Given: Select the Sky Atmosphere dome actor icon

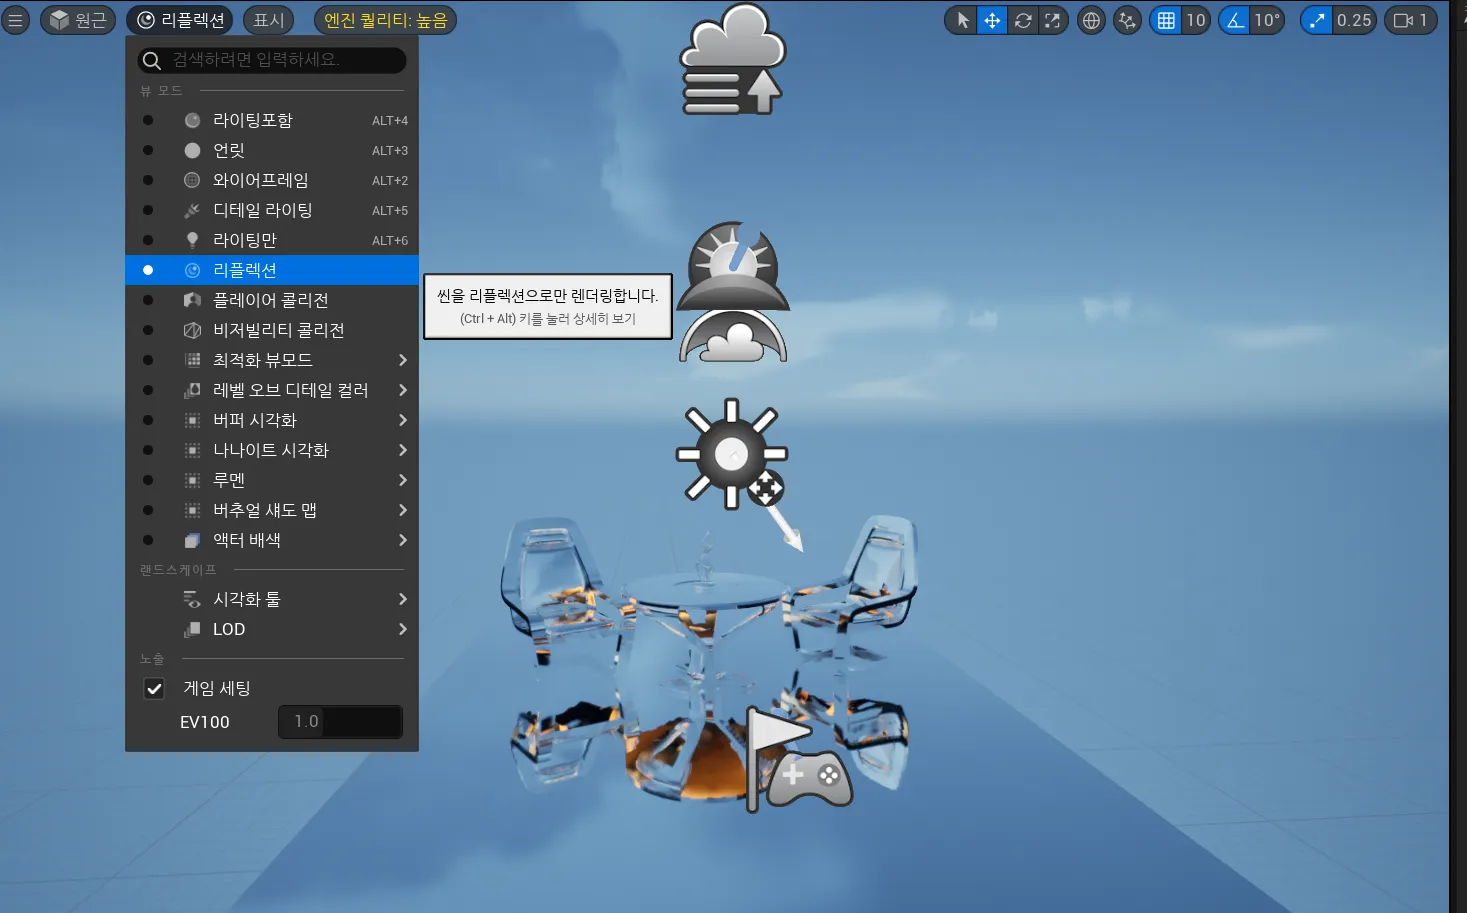Looking at the screenshot, I should [x=733, y=338].
